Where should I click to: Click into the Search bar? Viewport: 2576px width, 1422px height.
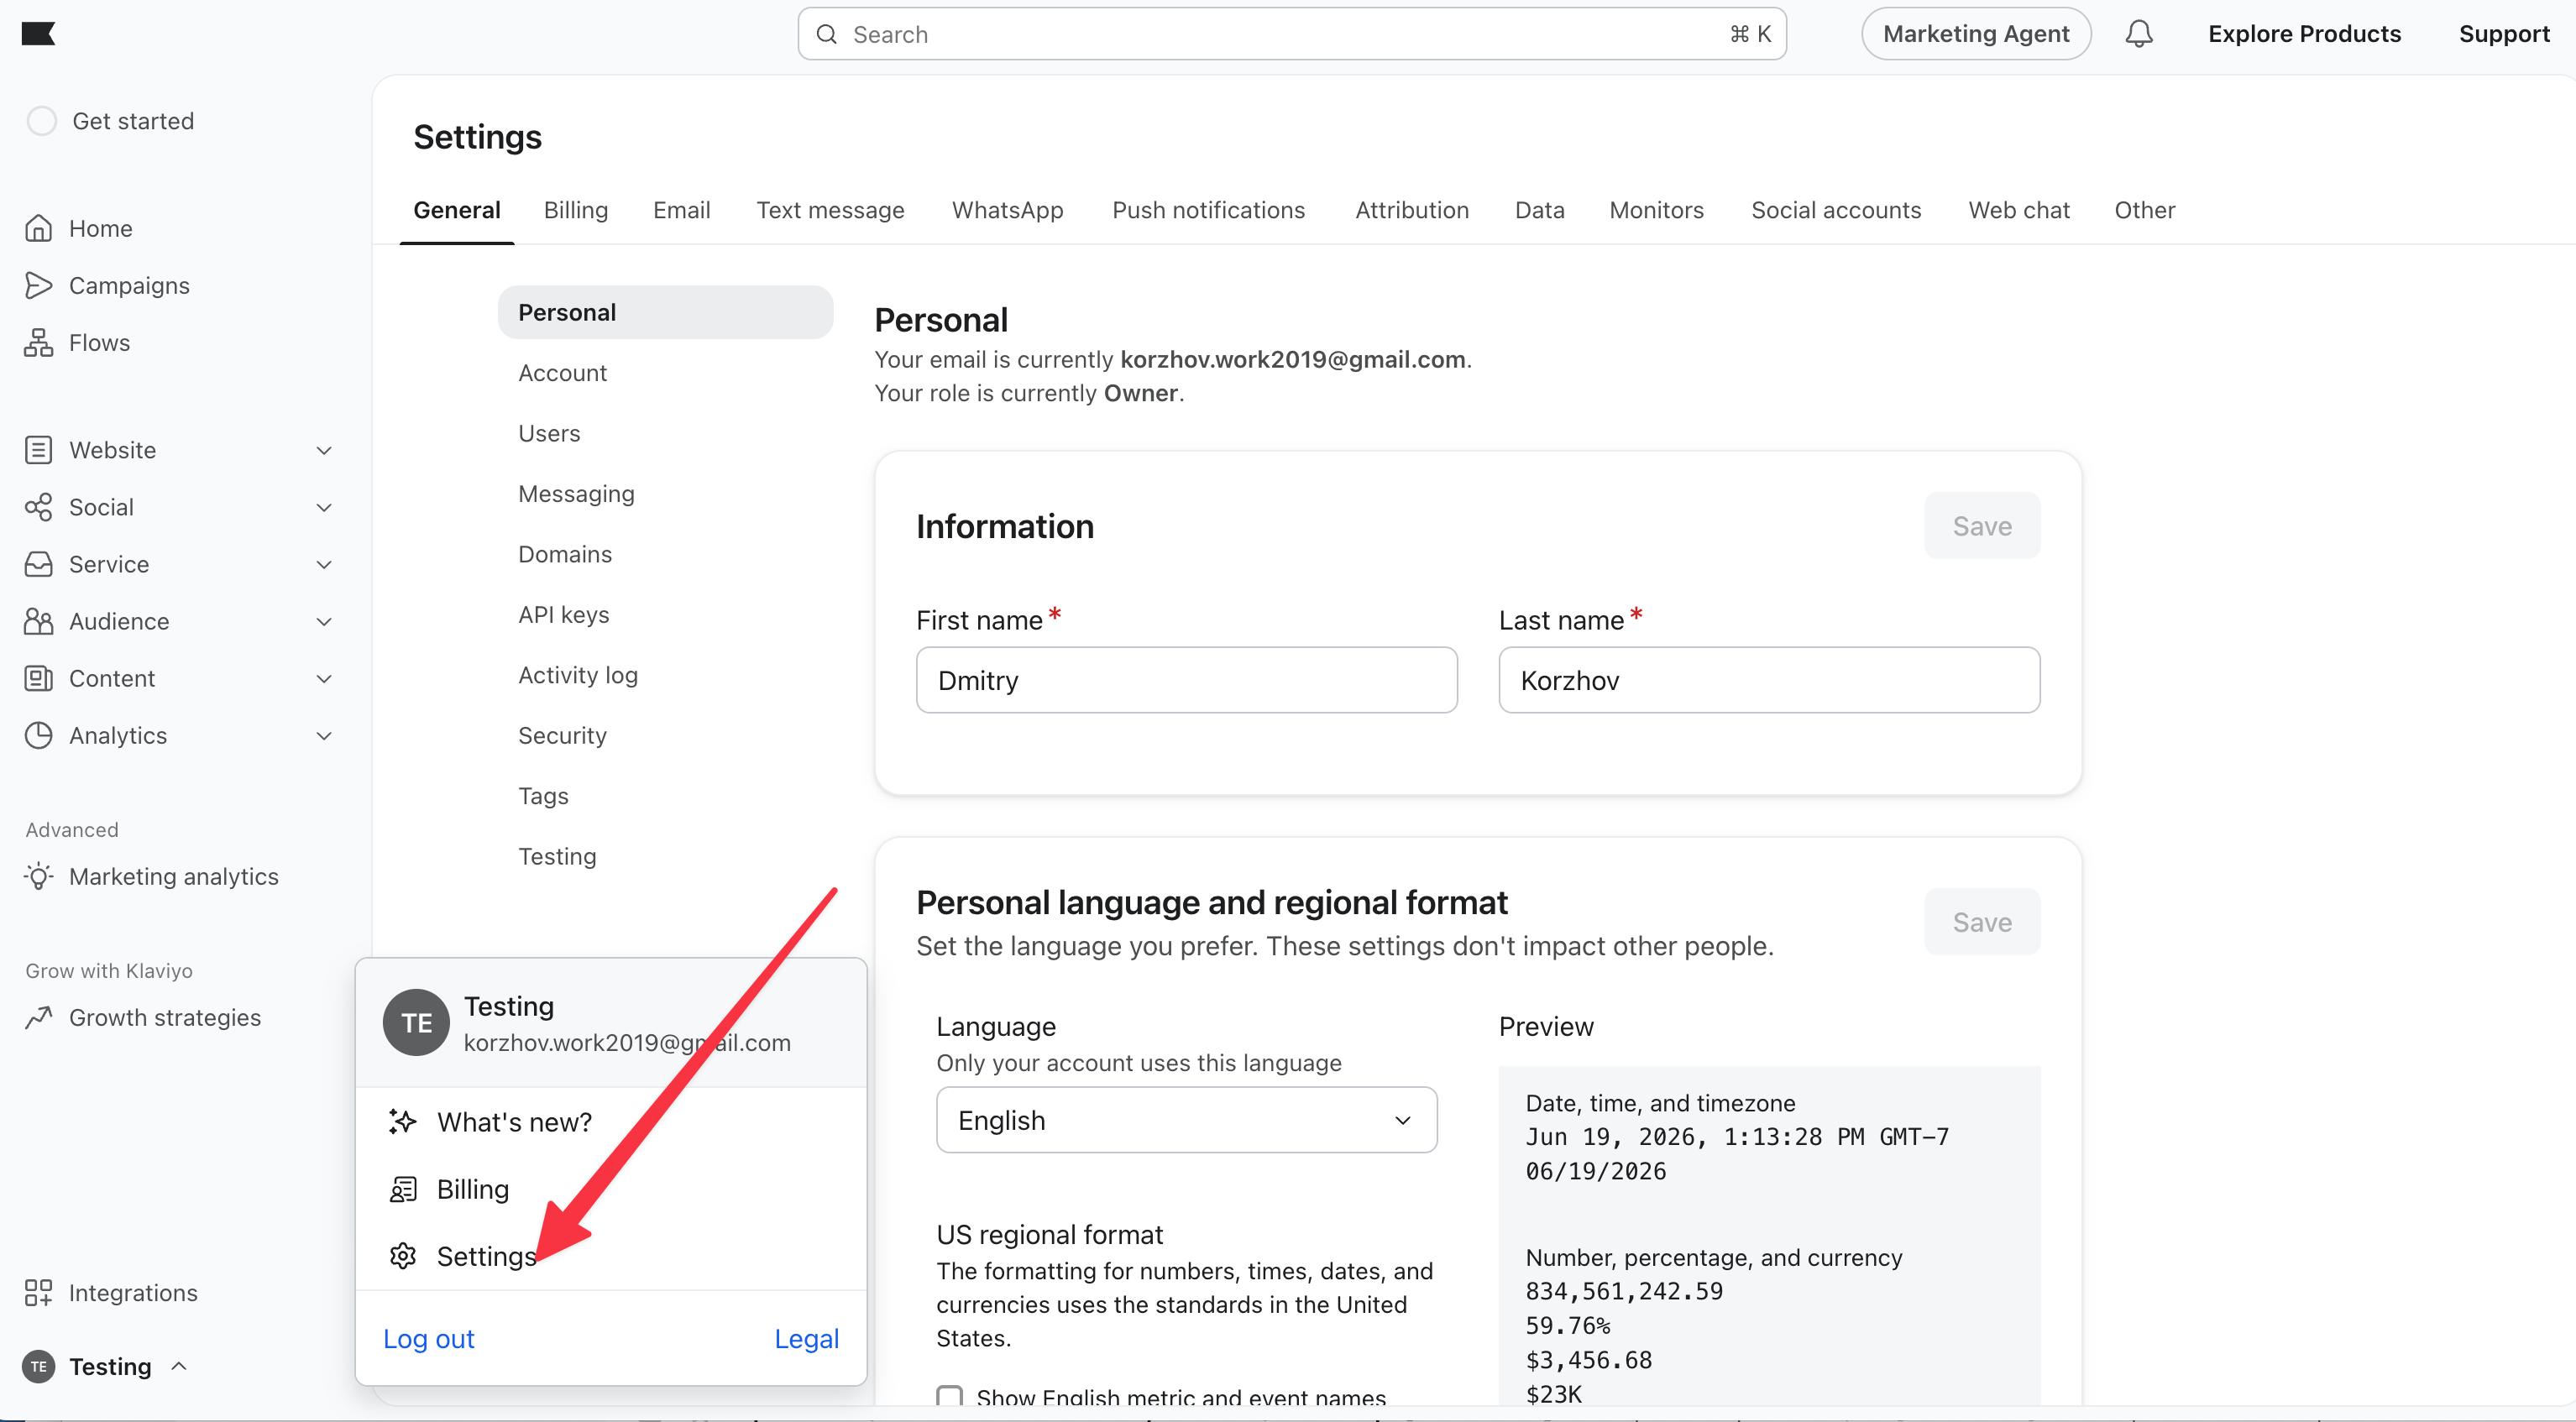coord(1291,34)
